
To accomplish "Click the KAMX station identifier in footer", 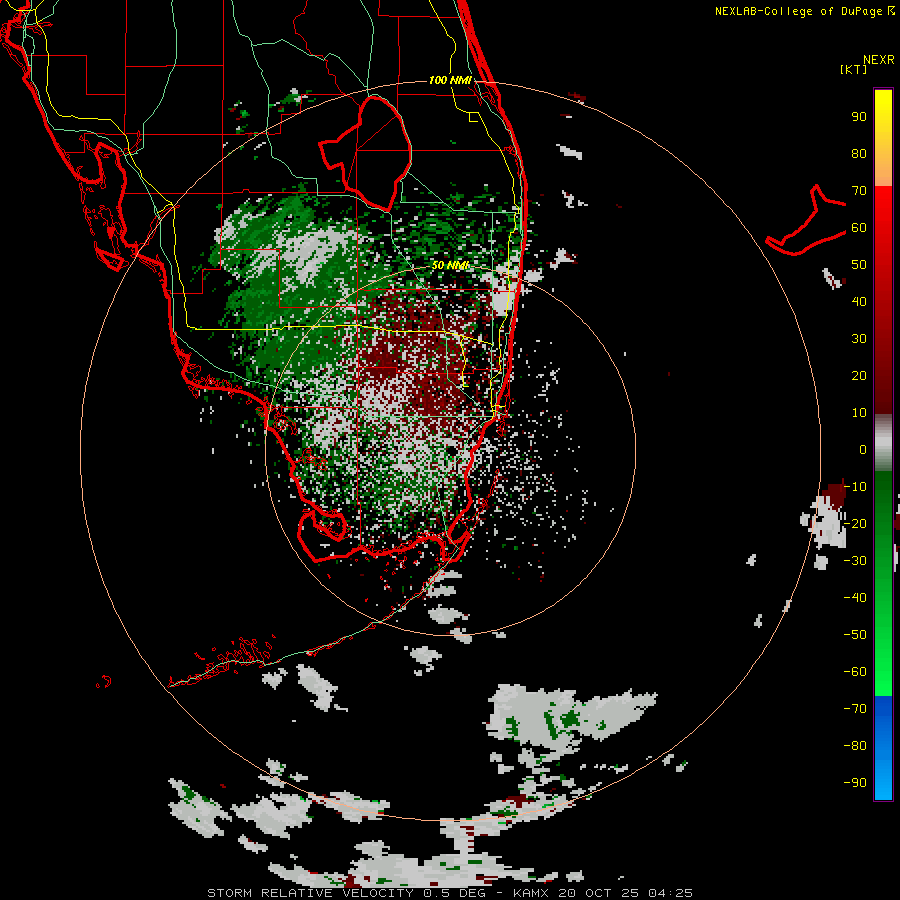I will tap(531, 893).
